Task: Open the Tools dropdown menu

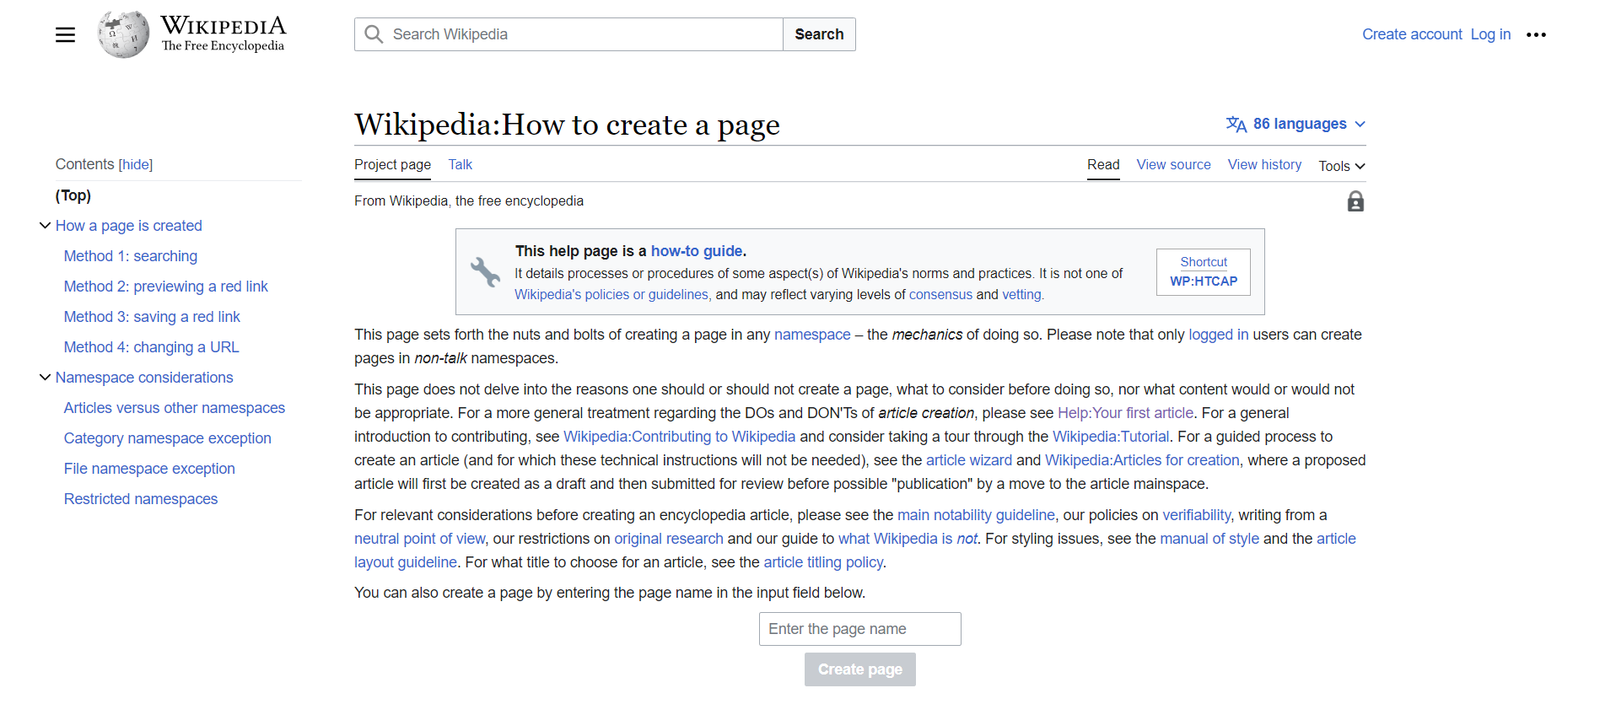Action: (1342, 166)
